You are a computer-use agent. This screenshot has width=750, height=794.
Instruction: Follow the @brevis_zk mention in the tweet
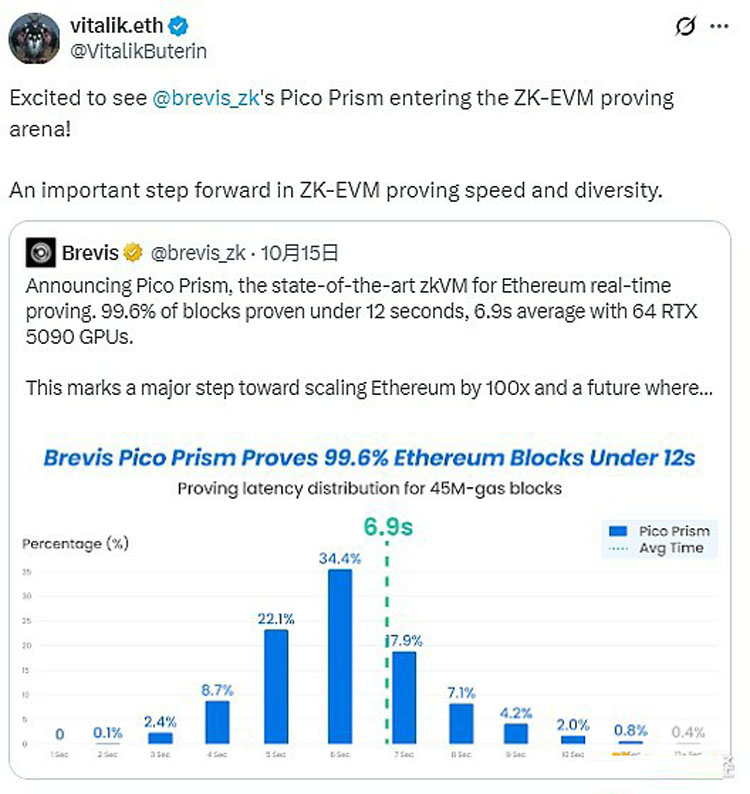tap(203, 99)
